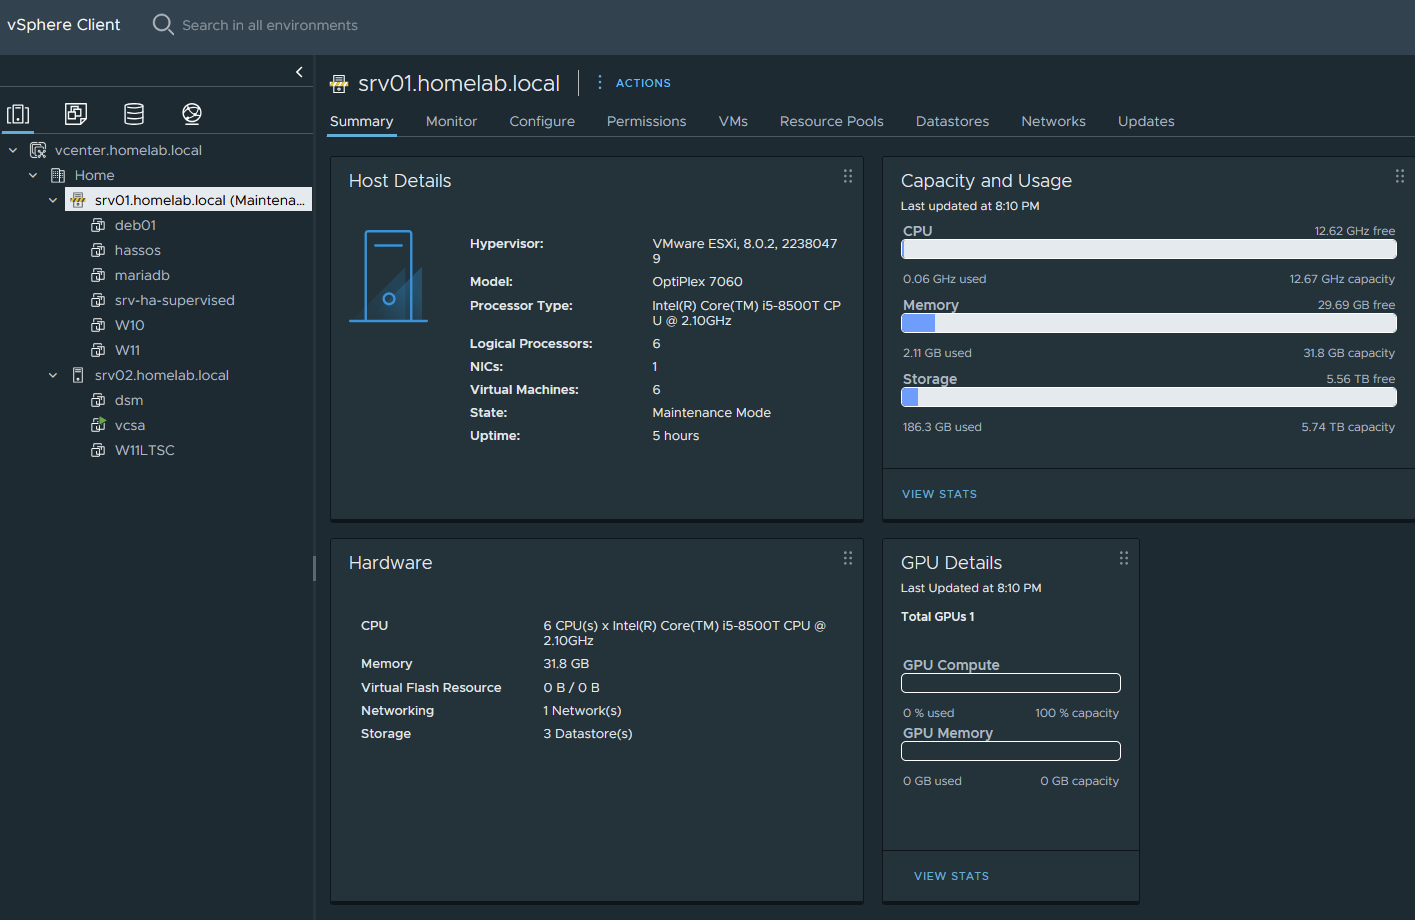The image size is (1415, 920).
Task: Collapse the srv02.homelab.local host node
Action: 53,375
